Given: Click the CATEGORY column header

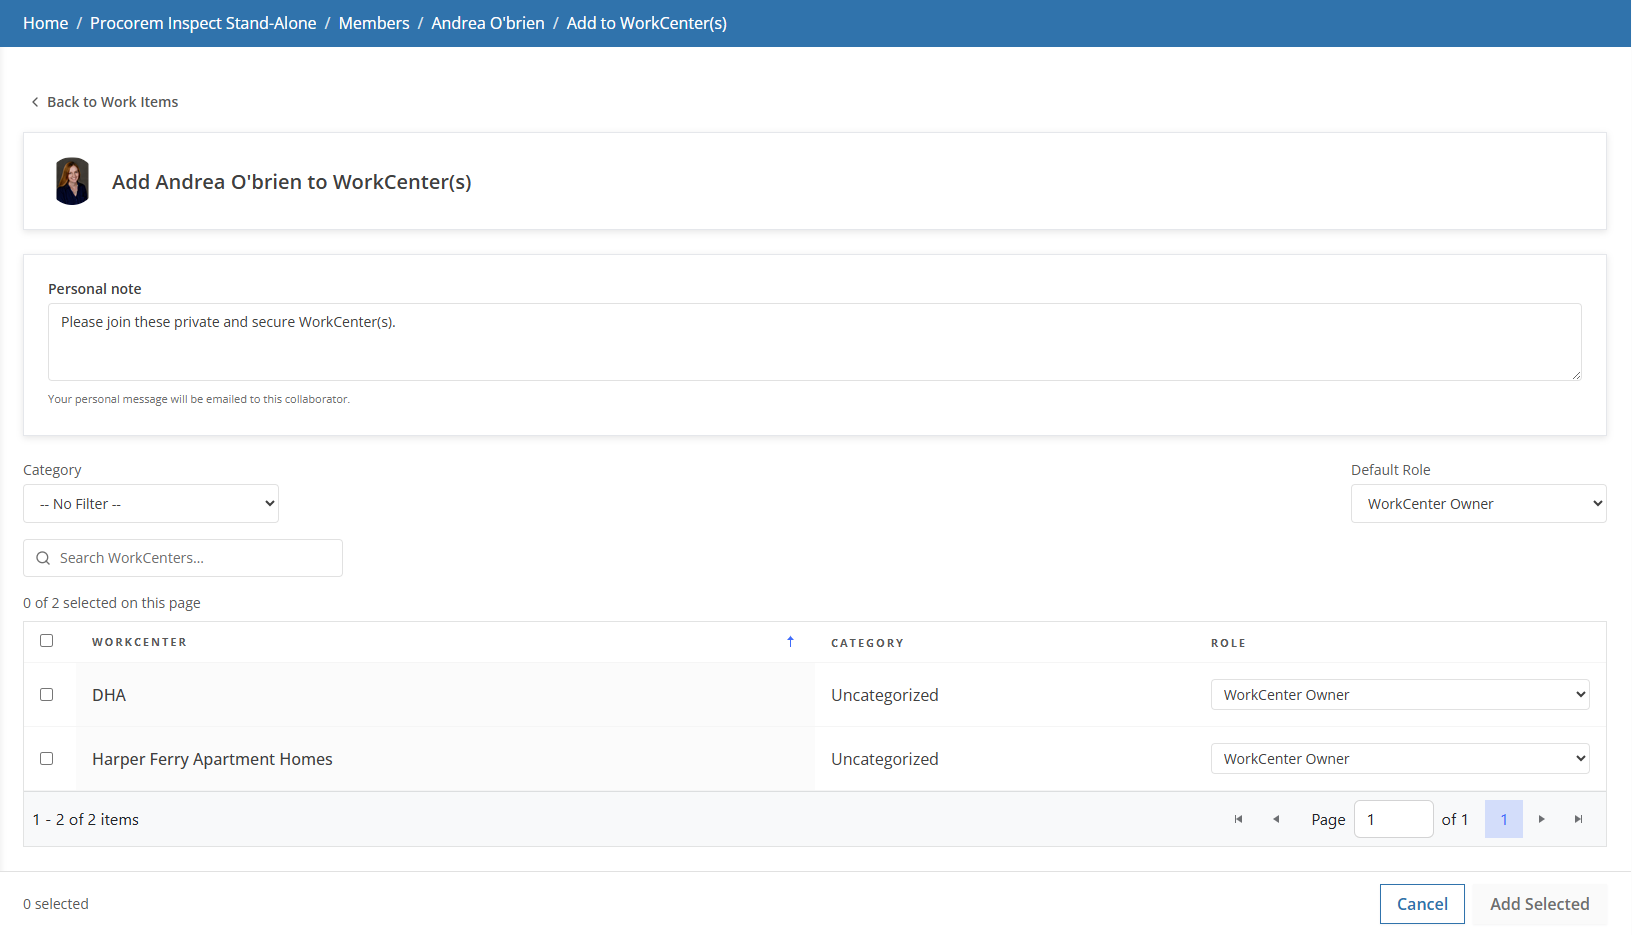Looking at the screenshot, I should coord(867,643).
